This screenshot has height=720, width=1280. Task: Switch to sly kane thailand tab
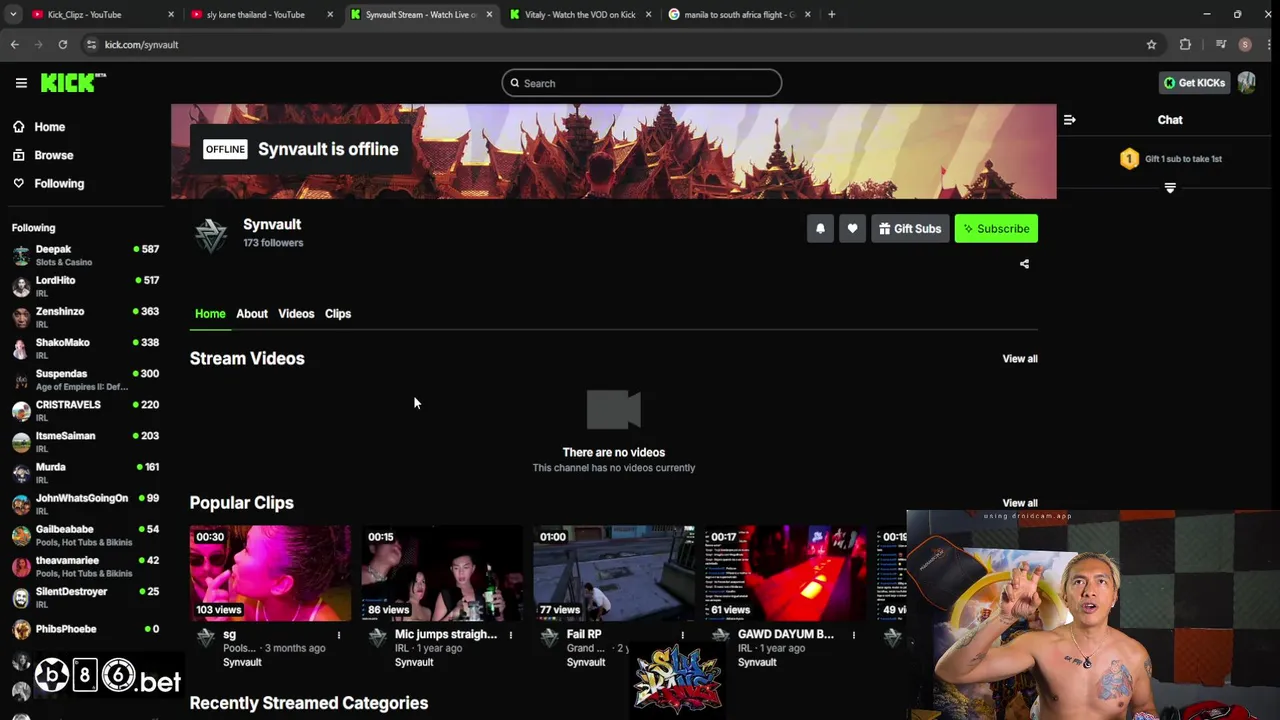point(260,14)
